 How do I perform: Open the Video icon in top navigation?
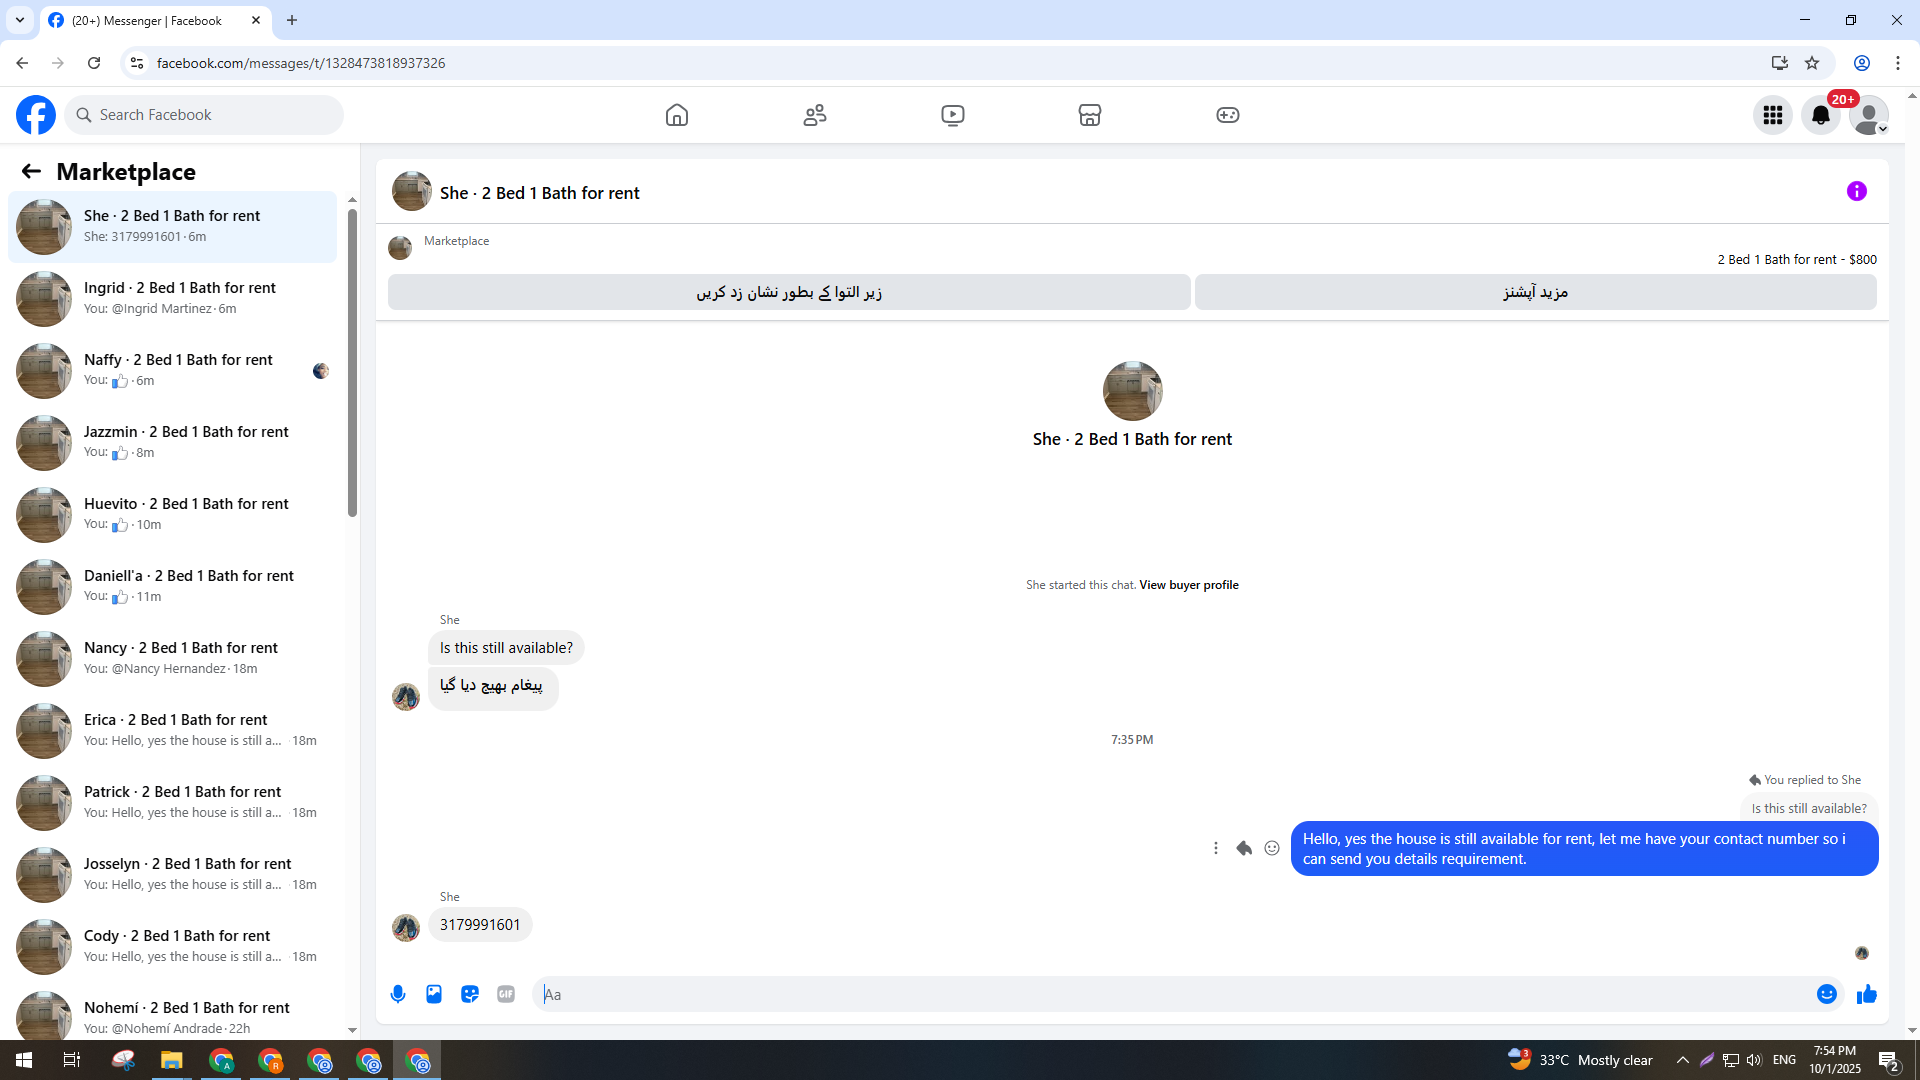[953, 115]
